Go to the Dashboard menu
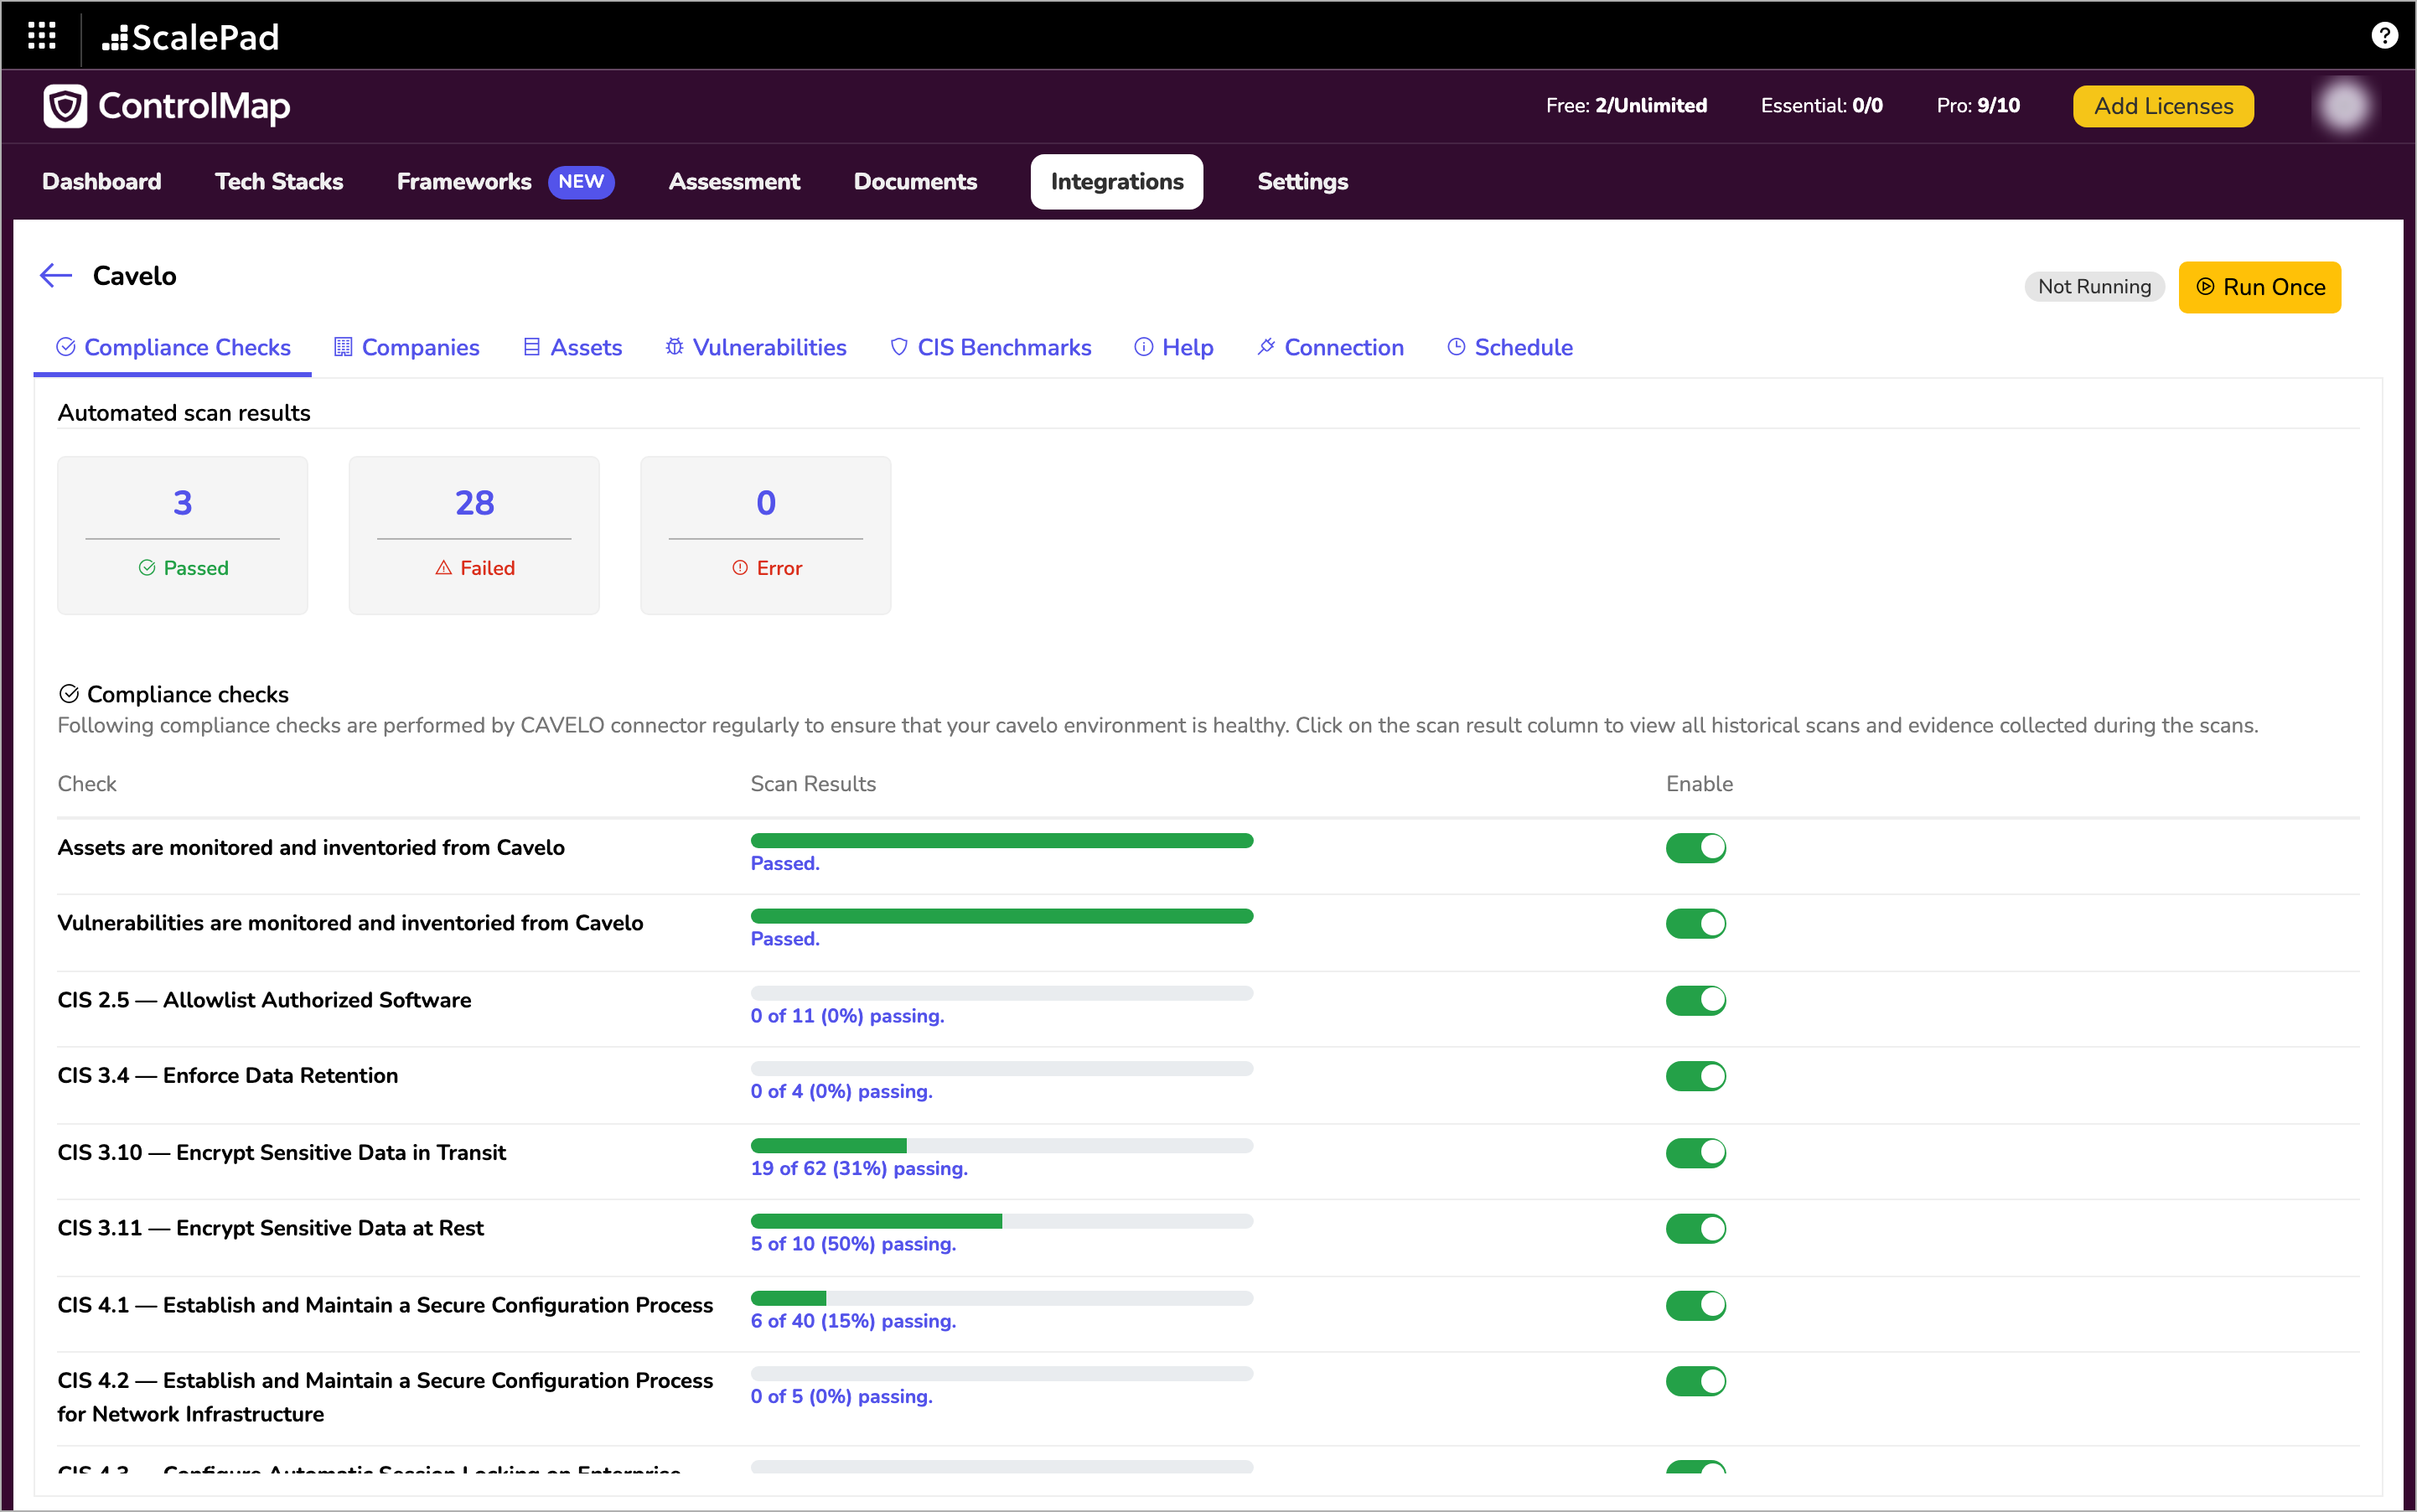This screenshot has height=1512, width=2417. point(102,182)
